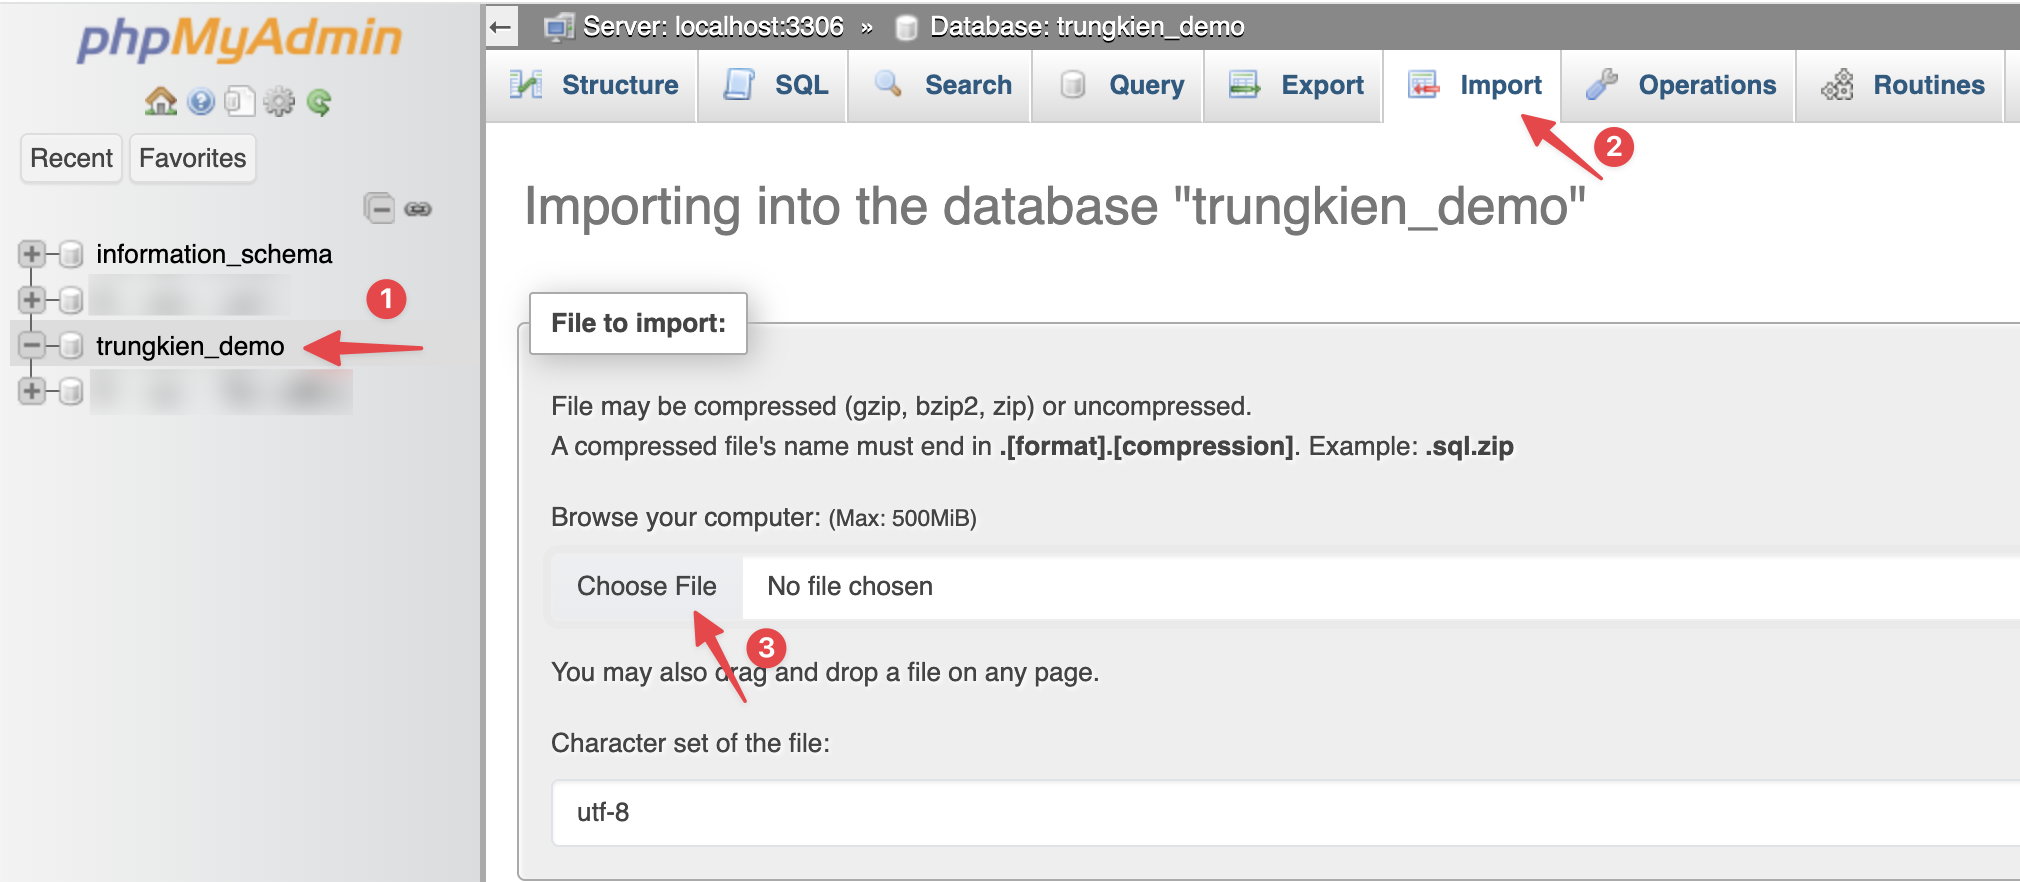Image resolution: width=2020 pixels, height=882 pixels.
Task: Open the settings gear icon in sidebar
Action: [279, 101]
